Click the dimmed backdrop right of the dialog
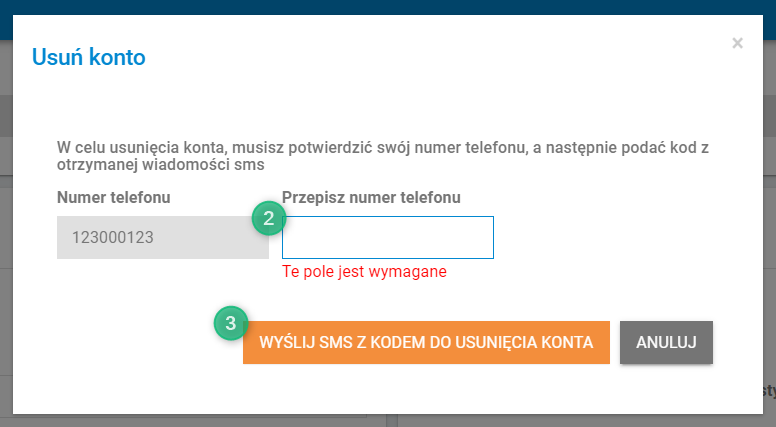The image size is (776, 427). pos(770,223)
